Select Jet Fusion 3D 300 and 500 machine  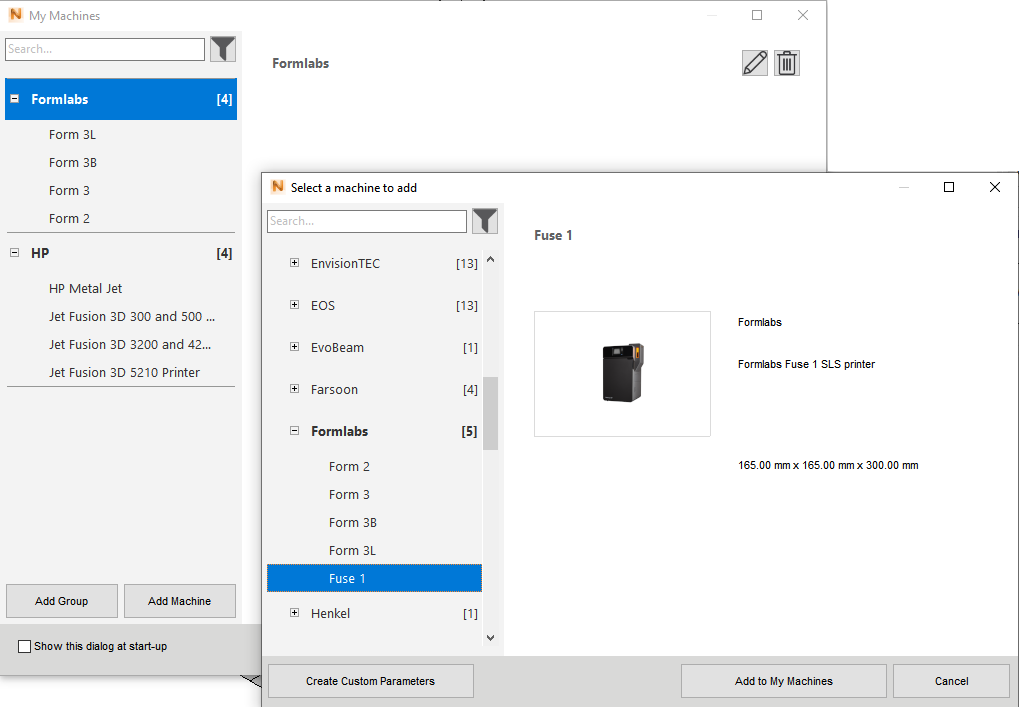[x=121, y=316]
